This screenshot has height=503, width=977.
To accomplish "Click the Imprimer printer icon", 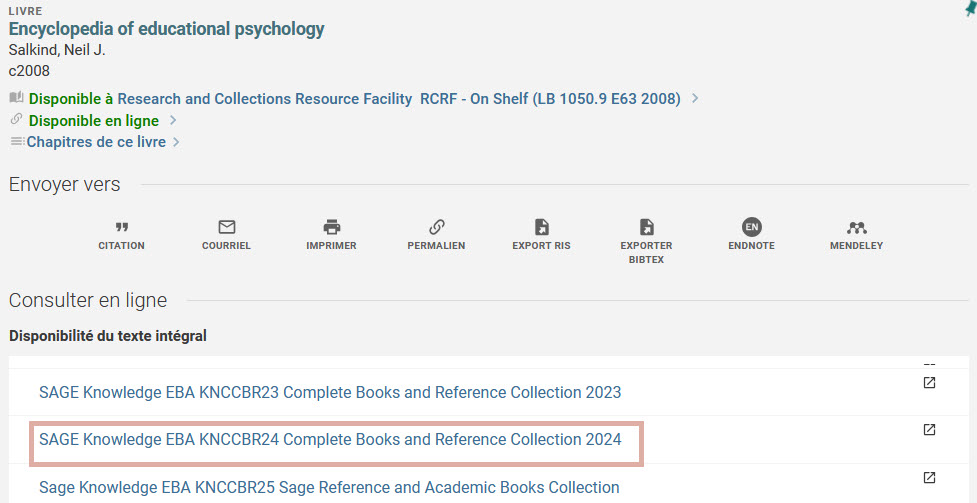I will tap(331, 227).
